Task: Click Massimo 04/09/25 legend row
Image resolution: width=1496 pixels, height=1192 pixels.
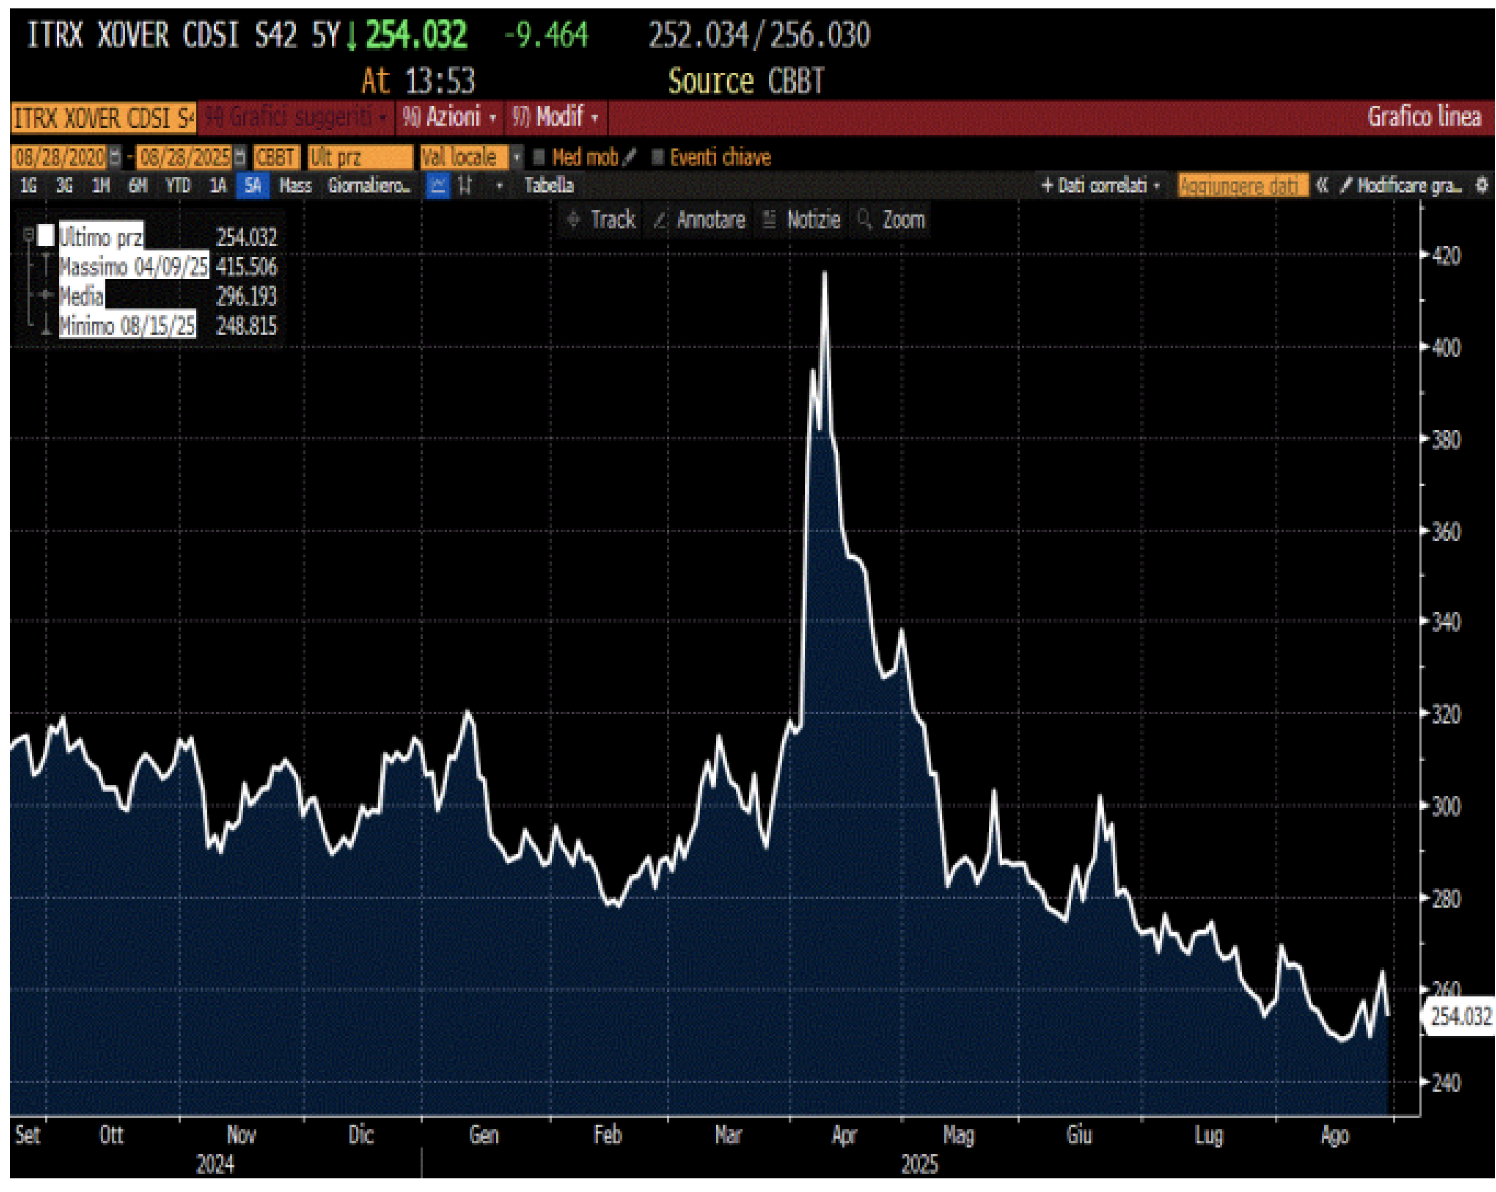Action: coord(133,267)
